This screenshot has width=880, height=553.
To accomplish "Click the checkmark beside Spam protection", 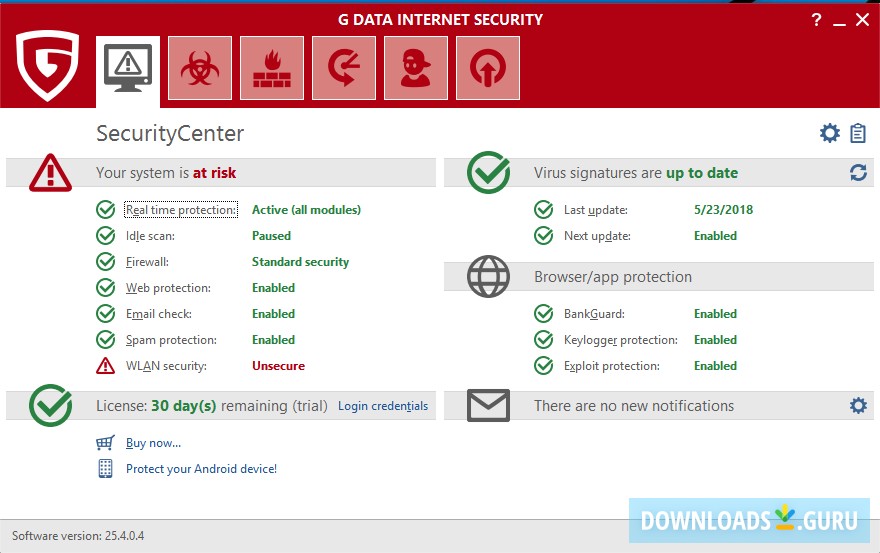I will [x=106, y=340].
